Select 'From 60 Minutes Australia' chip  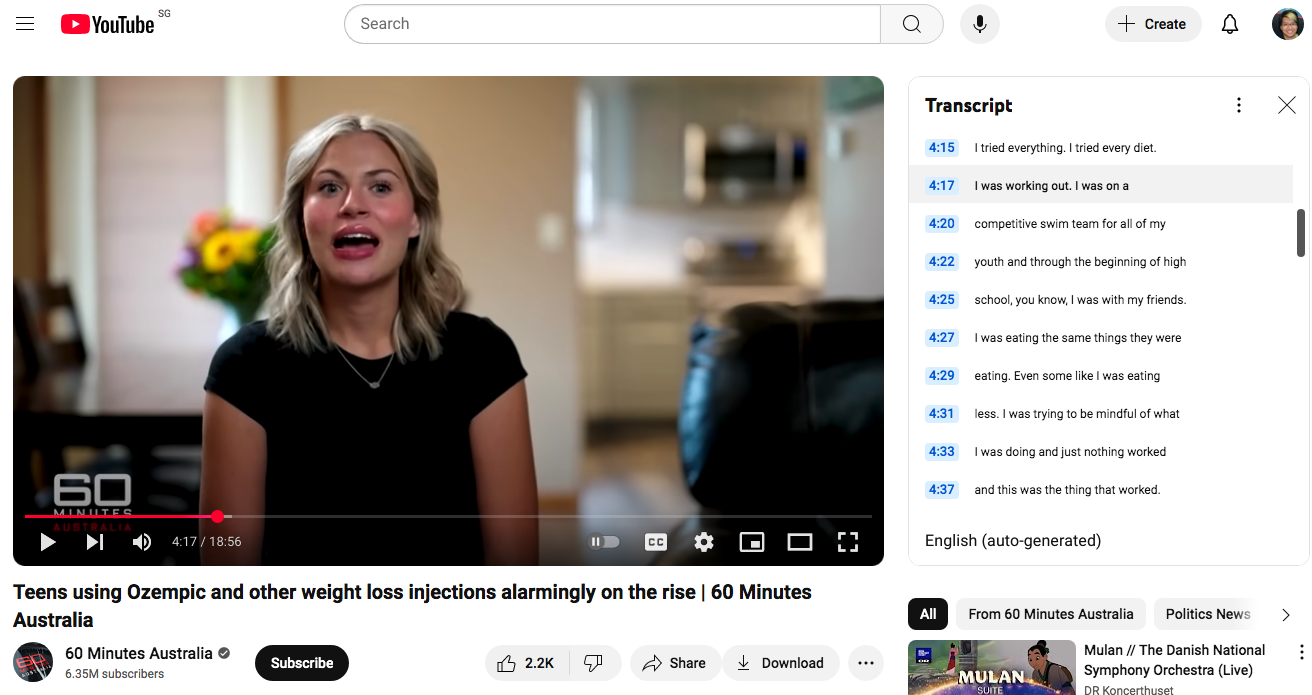pyautogui.click(x=1050, y=614)
